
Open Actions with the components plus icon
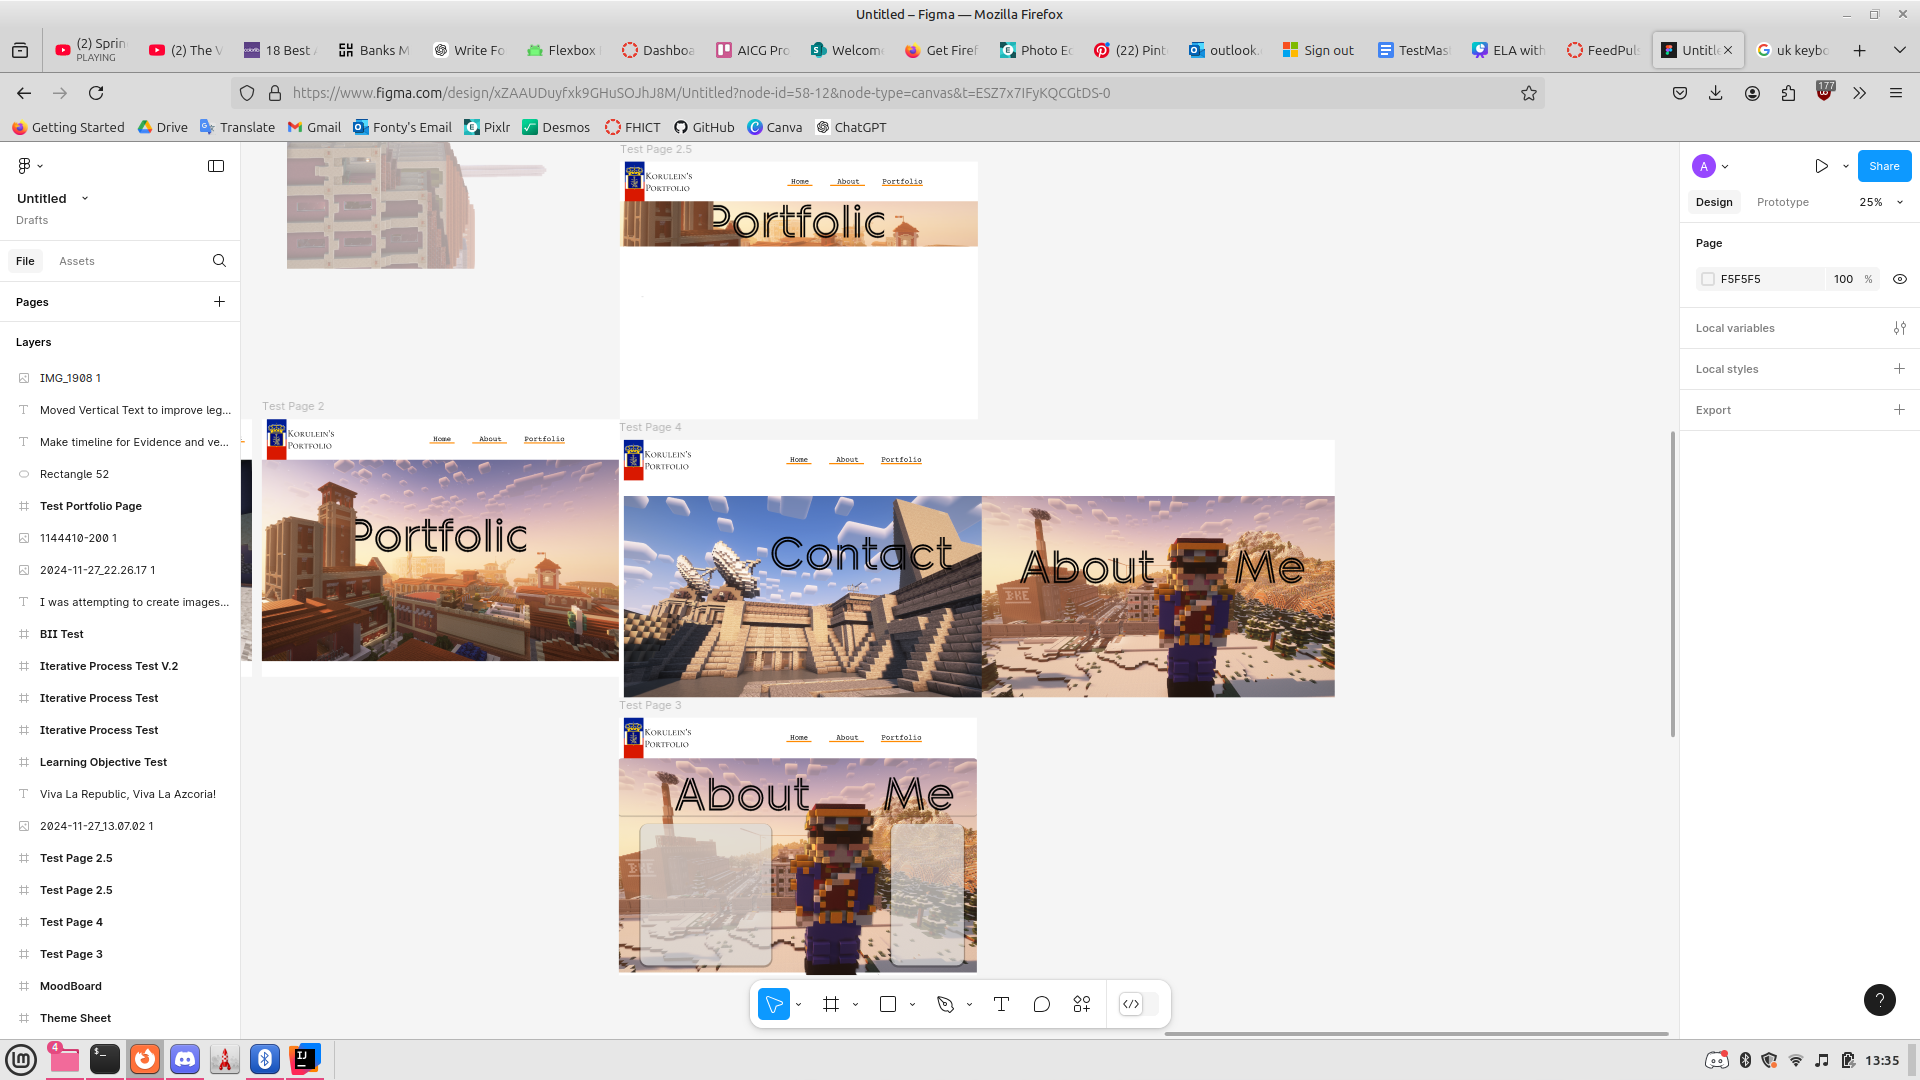coord(1081,1003)
